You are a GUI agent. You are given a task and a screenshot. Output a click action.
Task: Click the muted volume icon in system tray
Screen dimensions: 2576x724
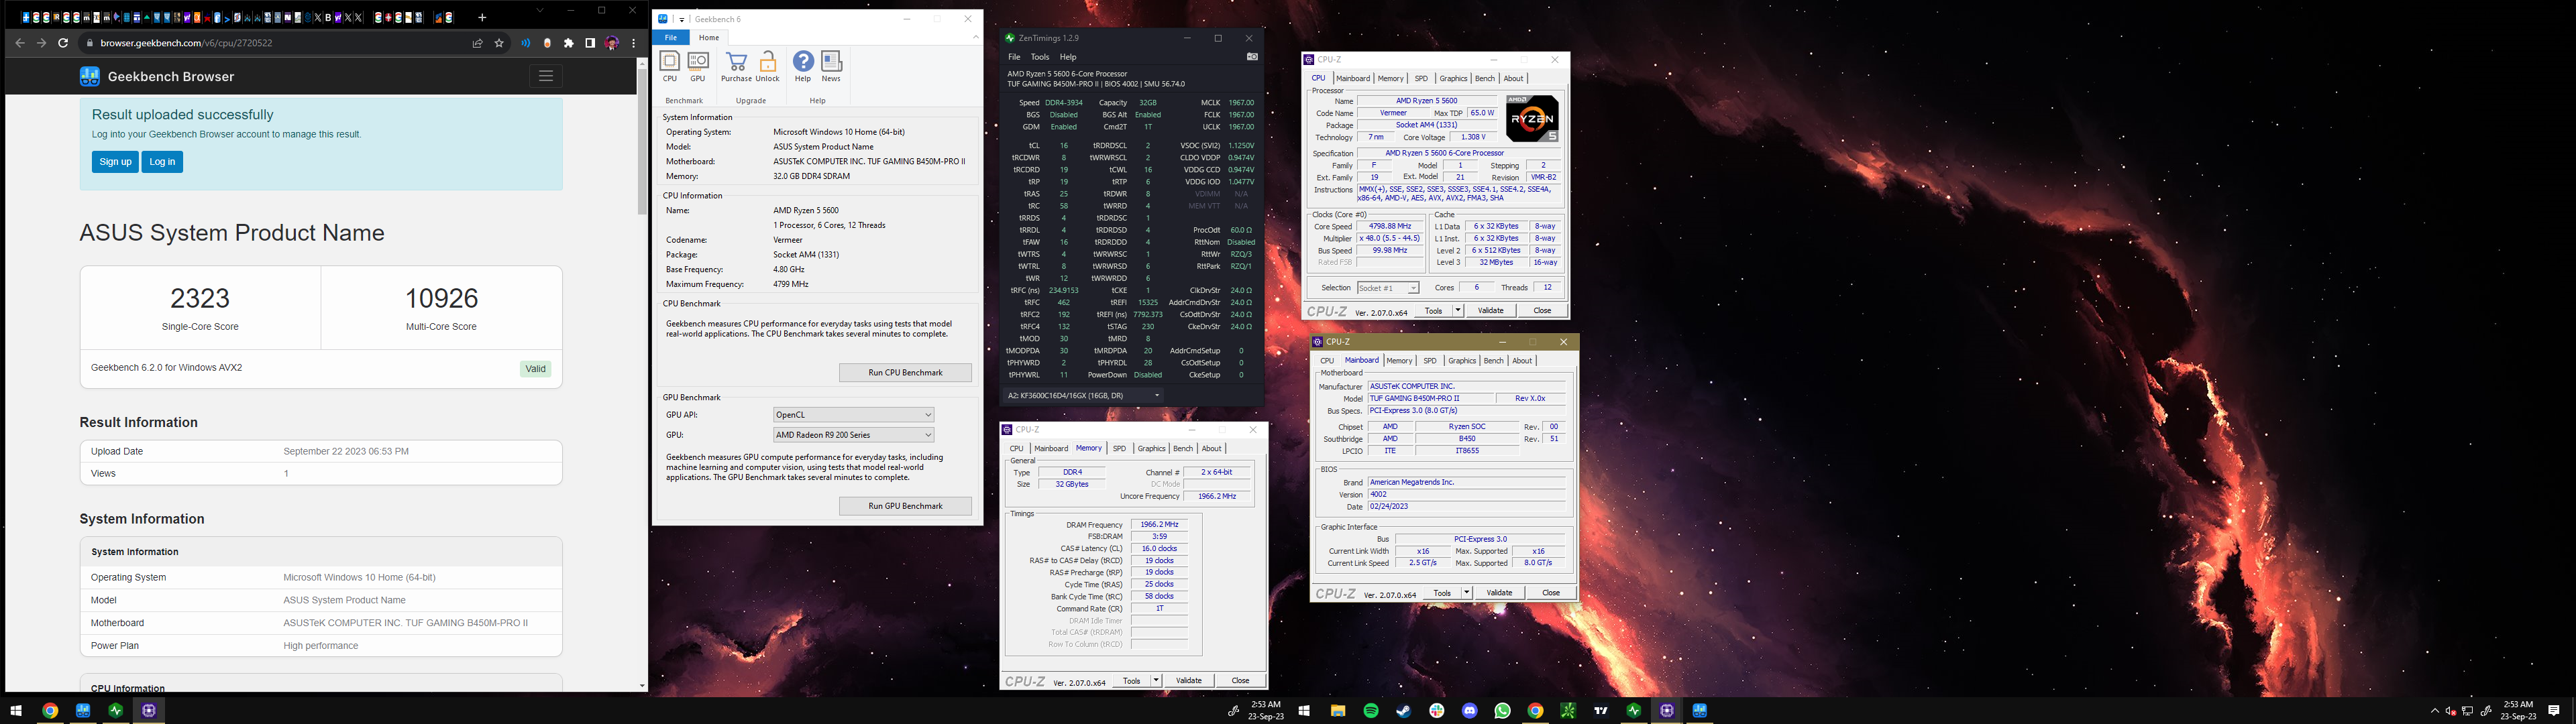2451,711
